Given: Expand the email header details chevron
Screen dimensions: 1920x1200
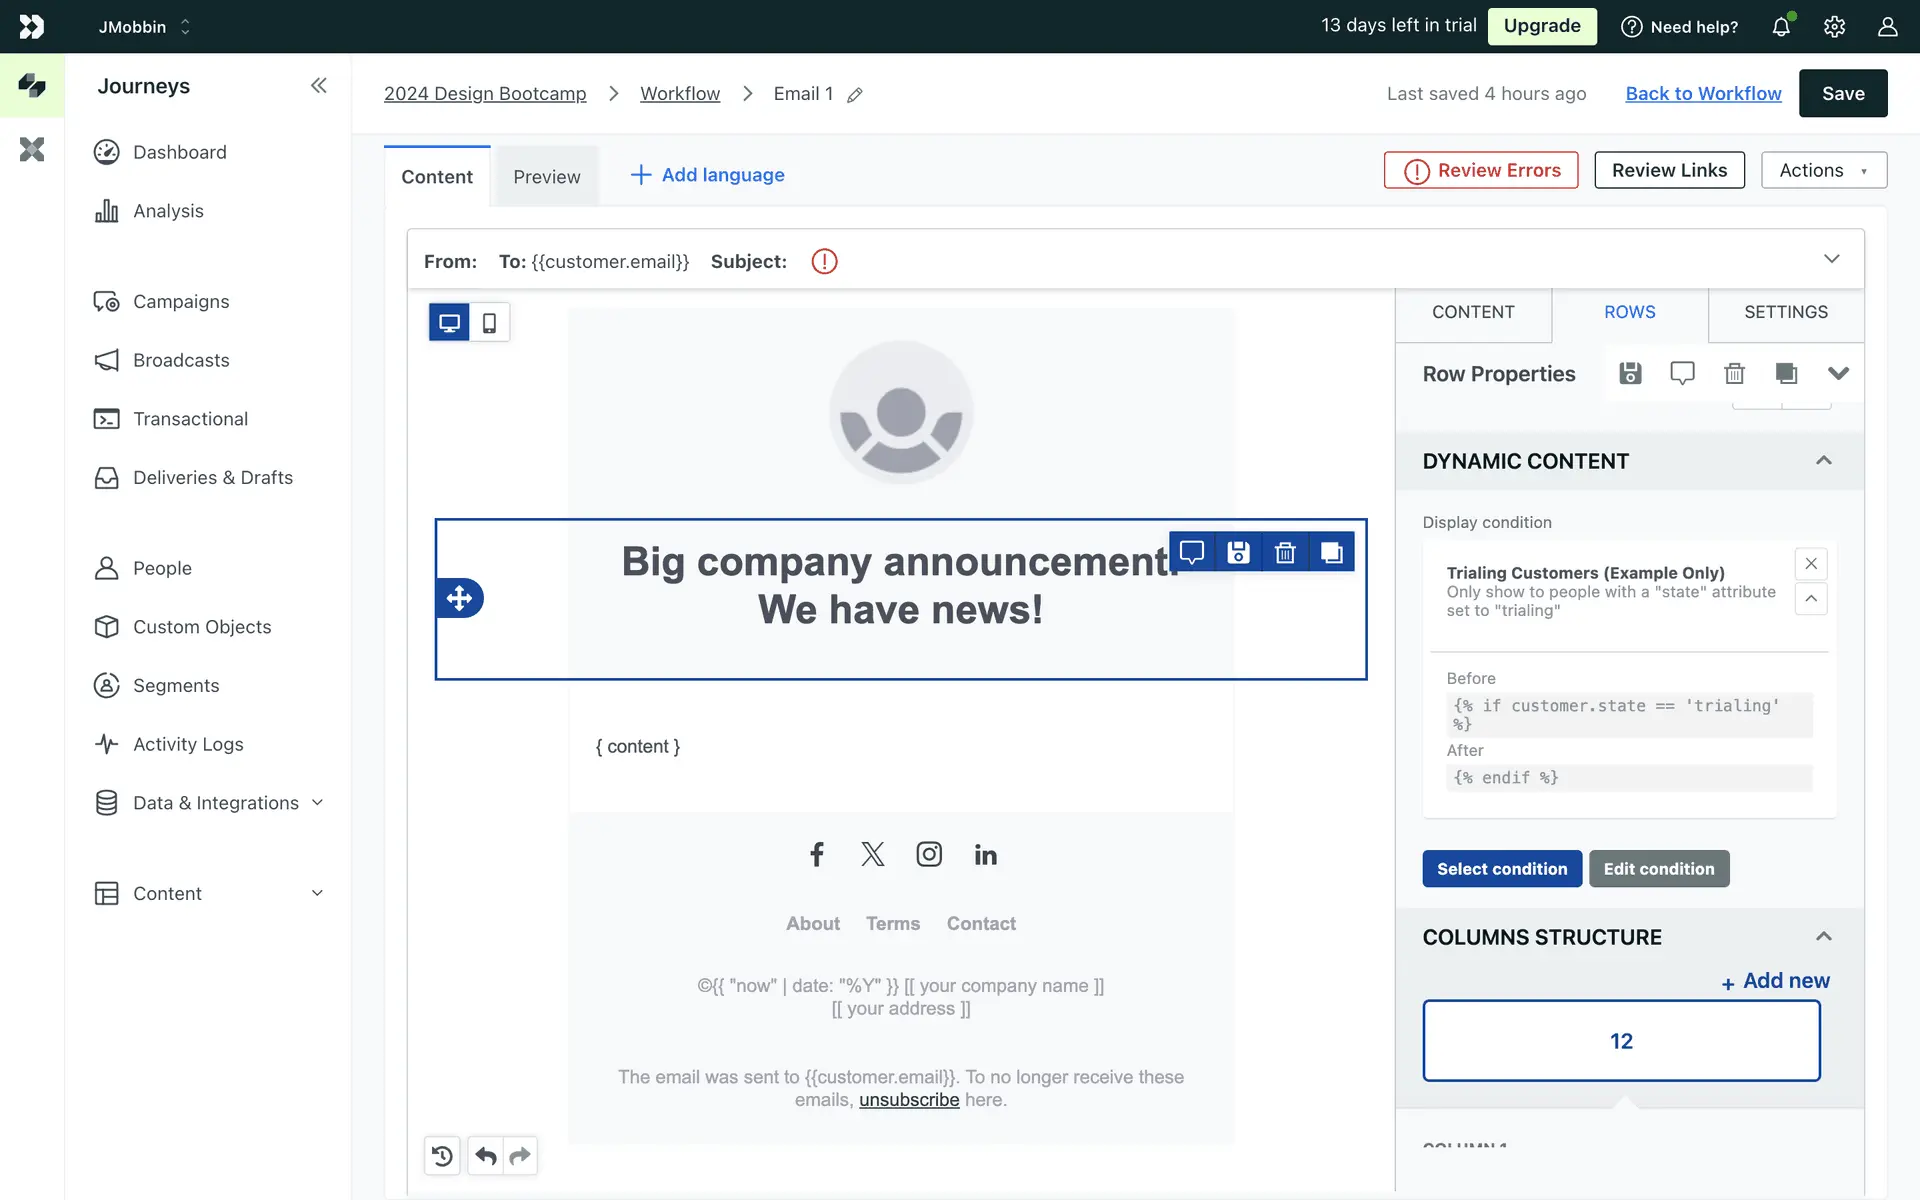Looking at the screenshot, I should (1831, 259).
